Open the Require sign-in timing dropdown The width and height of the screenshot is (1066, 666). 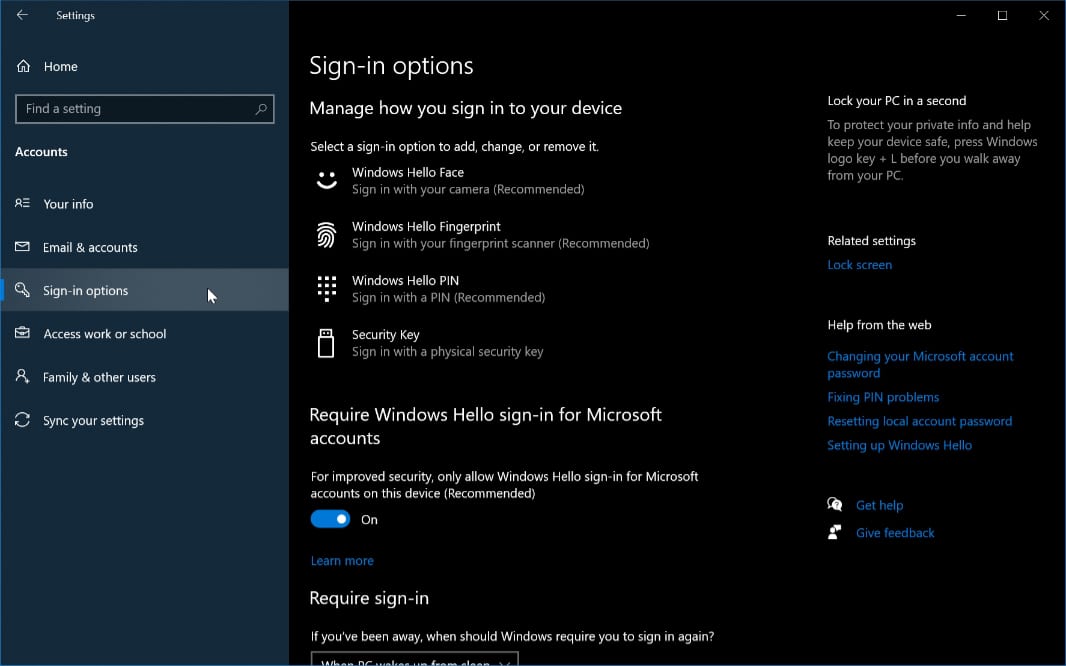pyautogui.click(x=414, y=660)
